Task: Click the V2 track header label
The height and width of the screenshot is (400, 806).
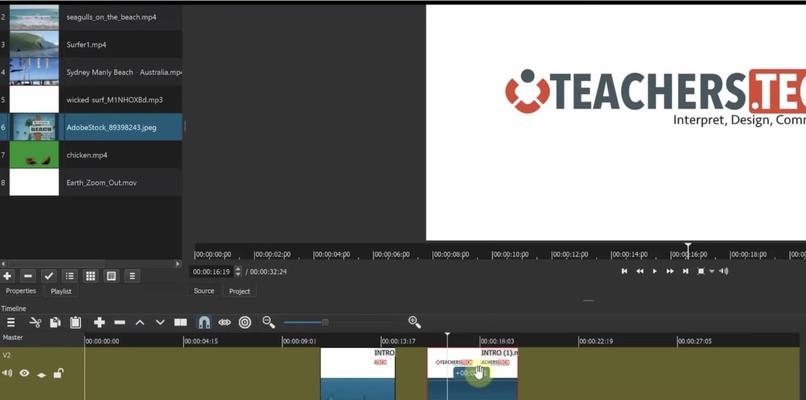Action: click(7, 355)
